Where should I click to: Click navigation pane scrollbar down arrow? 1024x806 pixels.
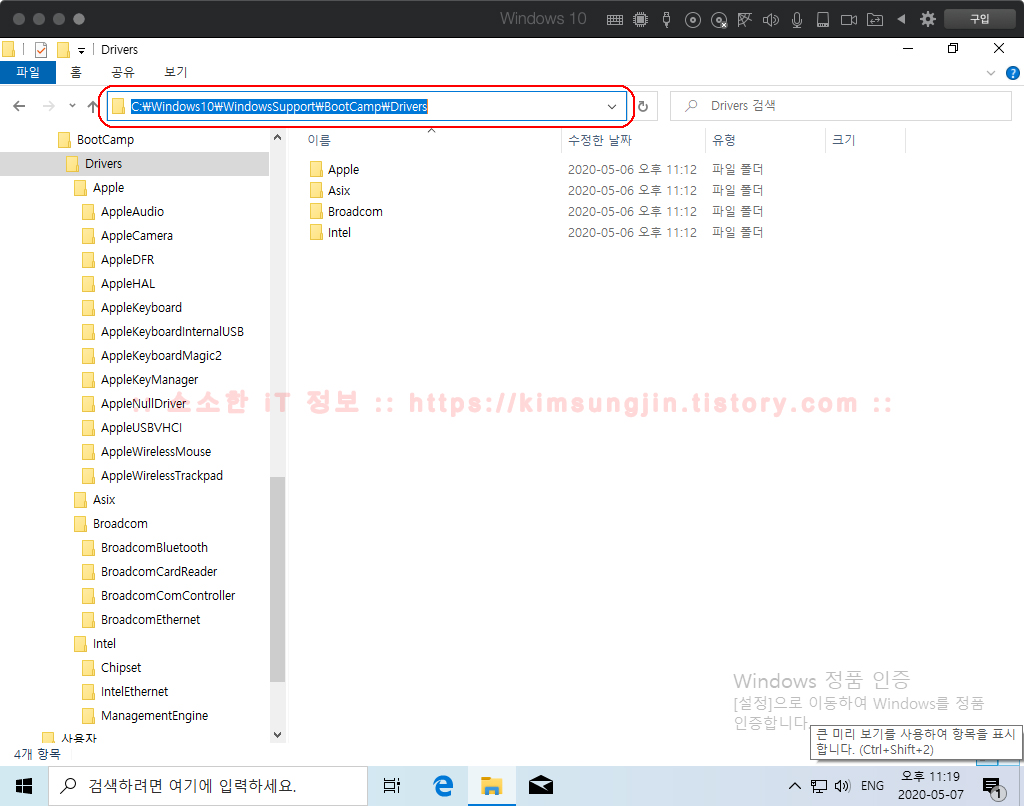(x=278, y=735)
